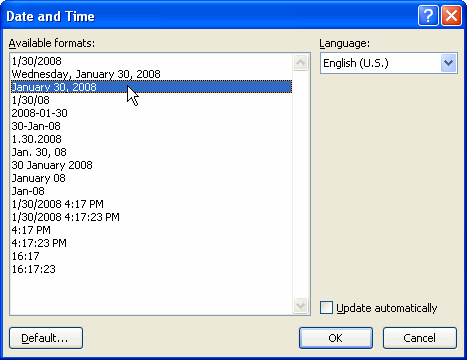
Task: Select the 1/30/2008 4:17:23 PM format
Action: 152,217
